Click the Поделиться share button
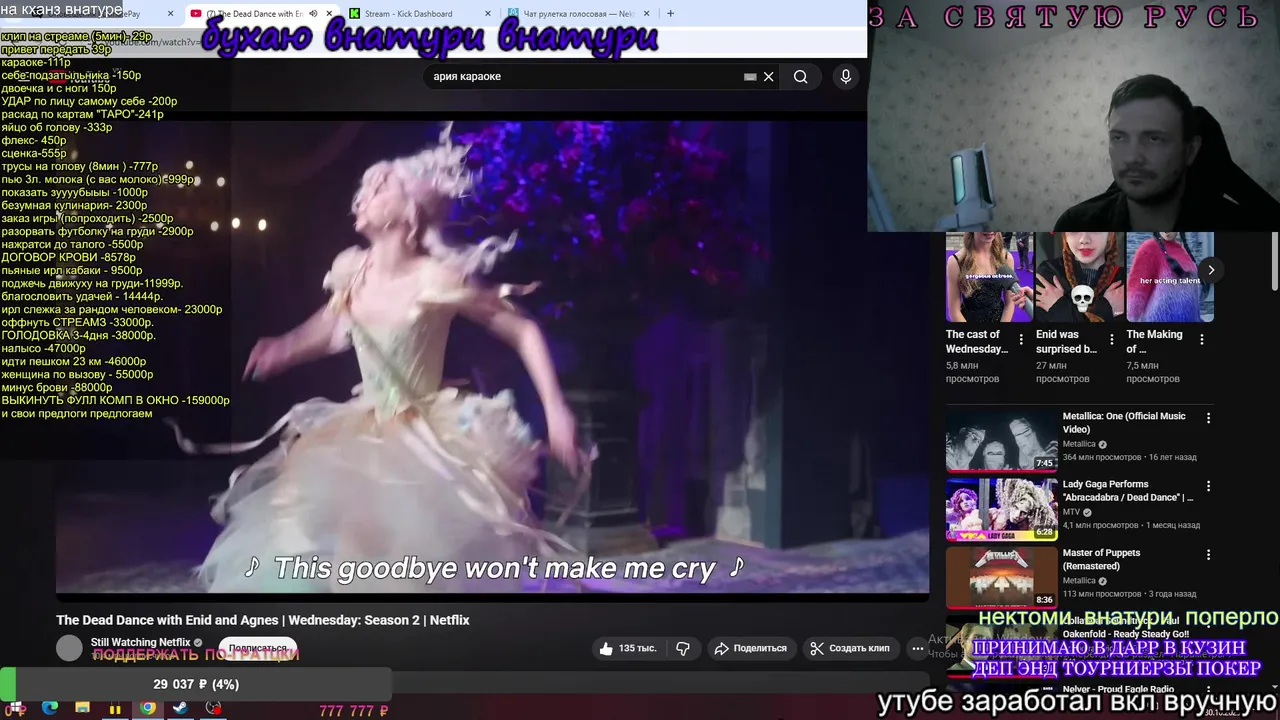 [x=750, y=648]
